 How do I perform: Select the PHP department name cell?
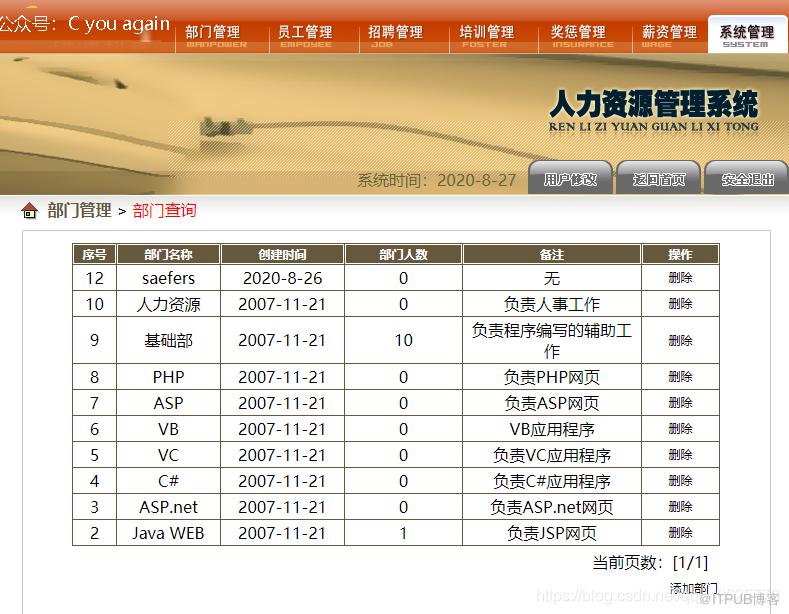pos(169,377)
